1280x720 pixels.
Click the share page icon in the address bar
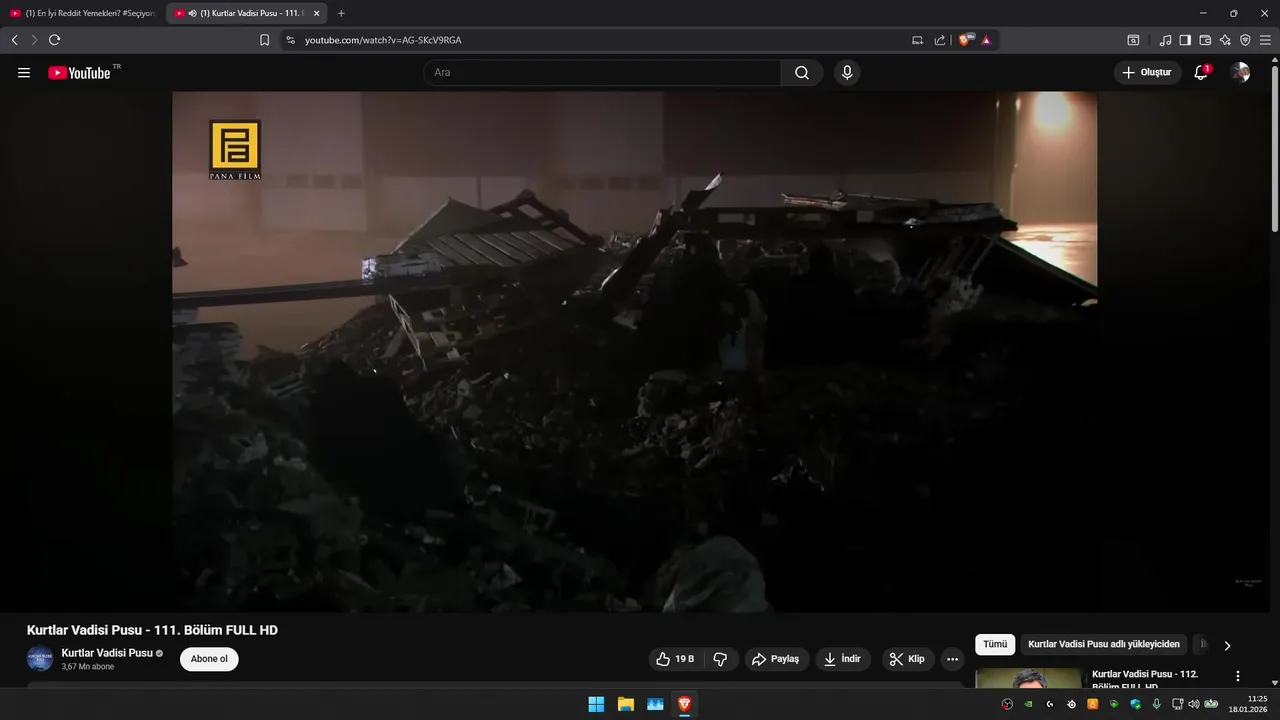click(x=940, y=40)
